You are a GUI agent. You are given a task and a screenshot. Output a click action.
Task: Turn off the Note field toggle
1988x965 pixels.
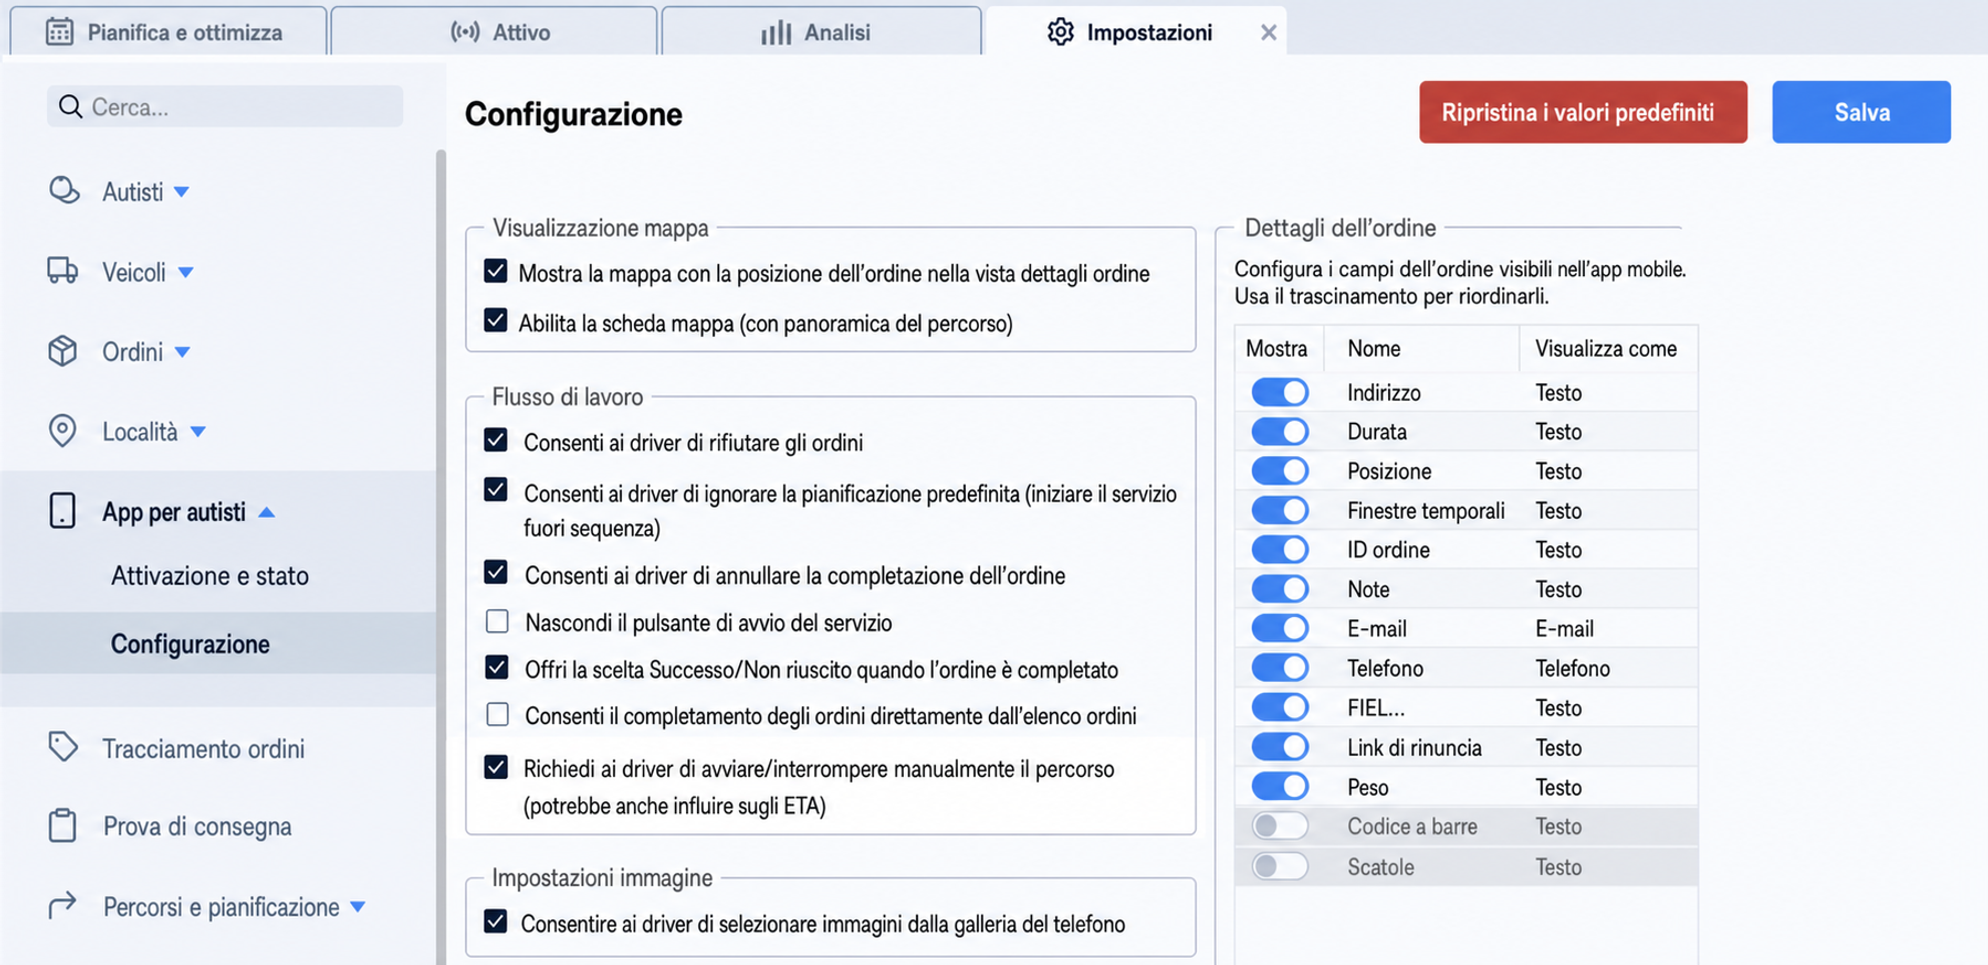tap(1279, 589)
